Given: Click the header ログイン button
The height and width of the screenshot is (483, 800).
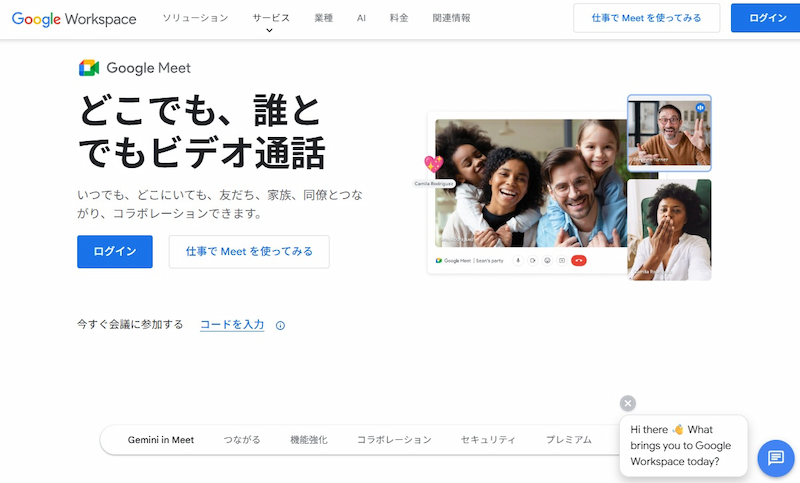Looking at the screenshot, I should (x=767, y=18).
